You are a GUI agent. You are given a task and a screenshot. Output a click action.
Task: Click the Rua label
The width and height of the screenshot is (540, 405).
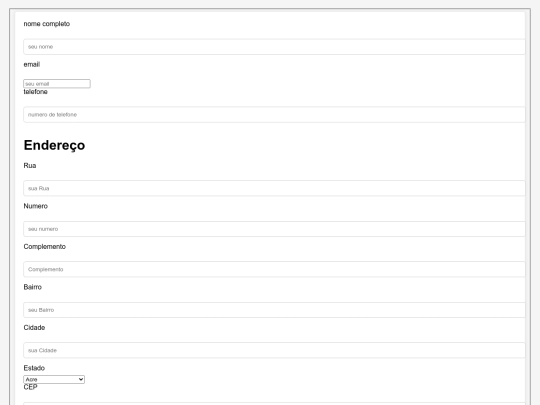tap(30, 166)
